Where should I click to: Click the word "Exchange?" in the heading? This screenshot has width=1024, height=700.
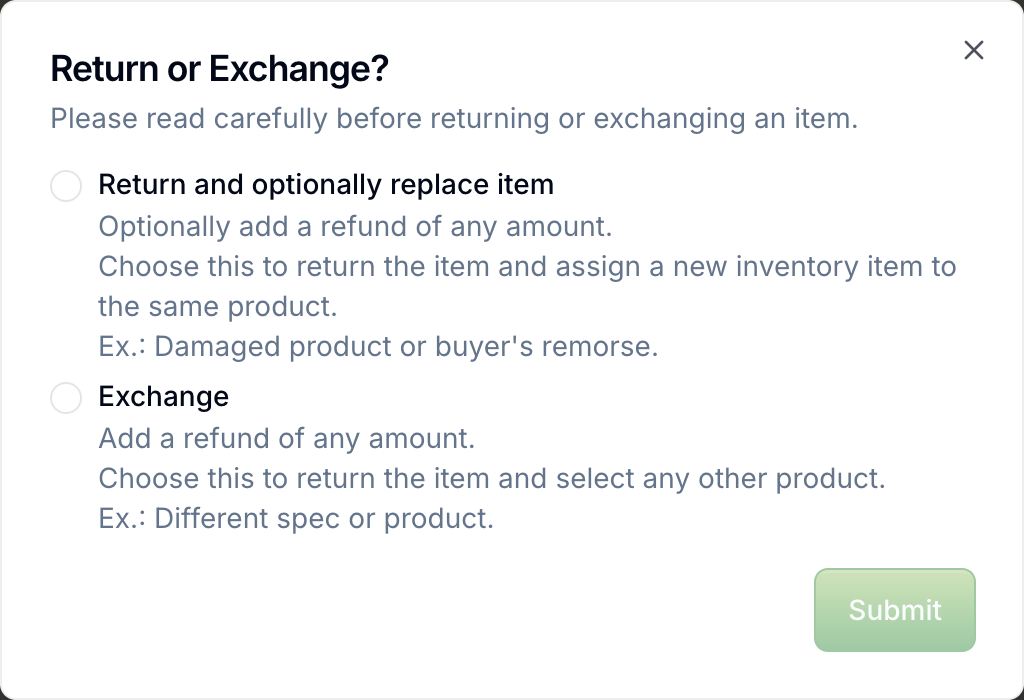[298, 68]
